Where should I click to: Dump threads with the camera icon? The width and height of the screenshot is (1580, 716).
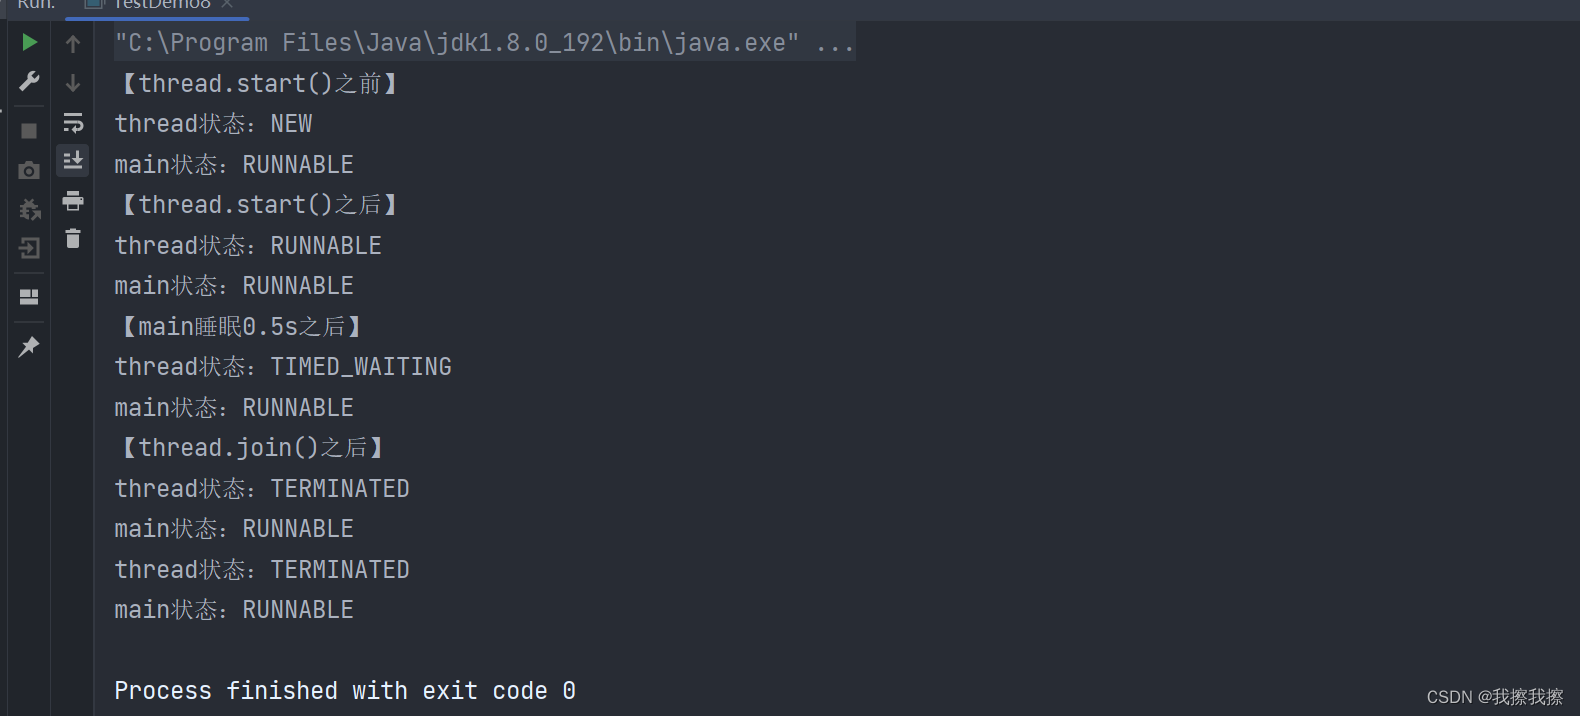[x=29, y=170]
